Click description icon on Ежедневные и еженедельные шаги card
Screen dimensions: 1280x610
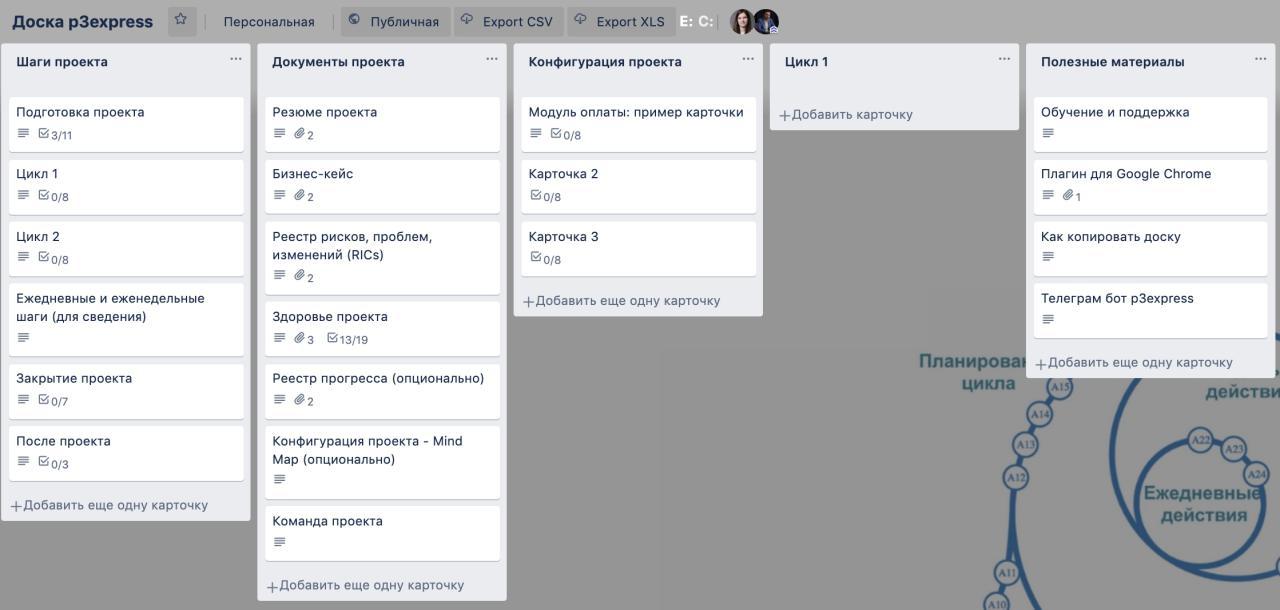24,337
